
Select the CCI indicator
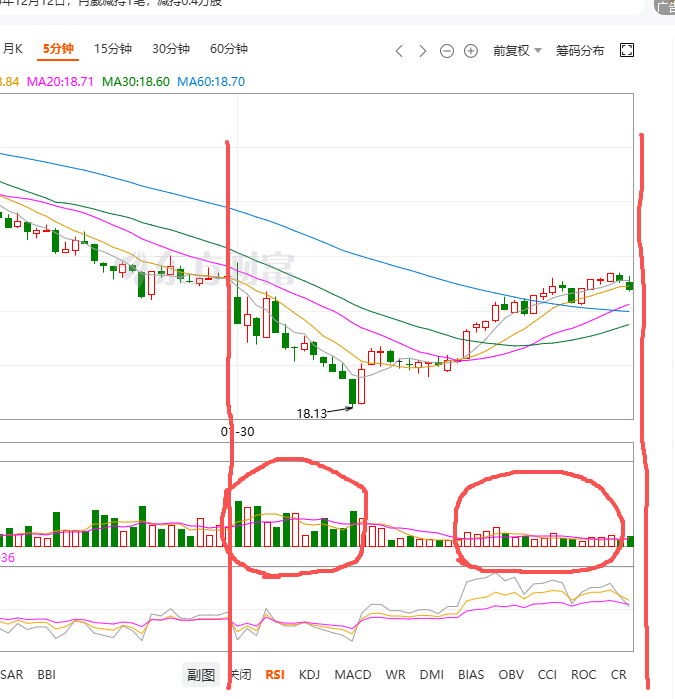[547, 674]
